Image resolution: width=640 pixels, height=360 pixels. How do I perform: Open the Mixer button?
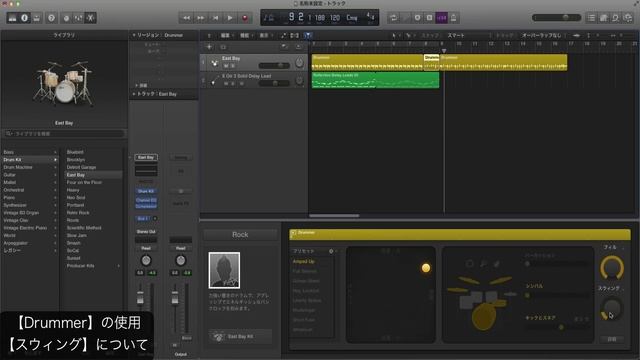[78, 18]
